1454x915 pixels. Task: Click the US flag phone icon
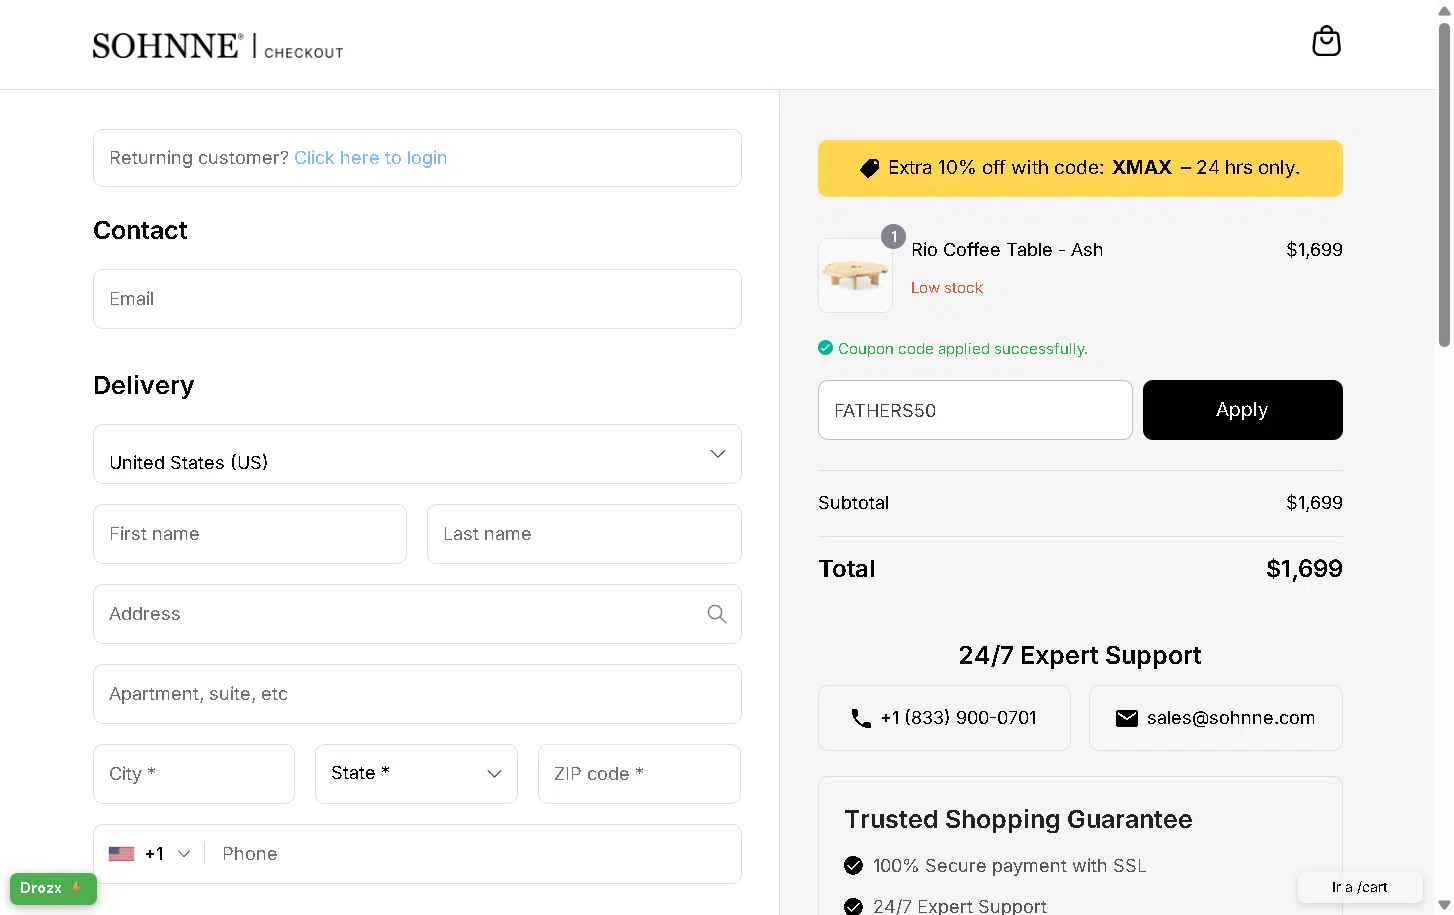tap(121, 854)
